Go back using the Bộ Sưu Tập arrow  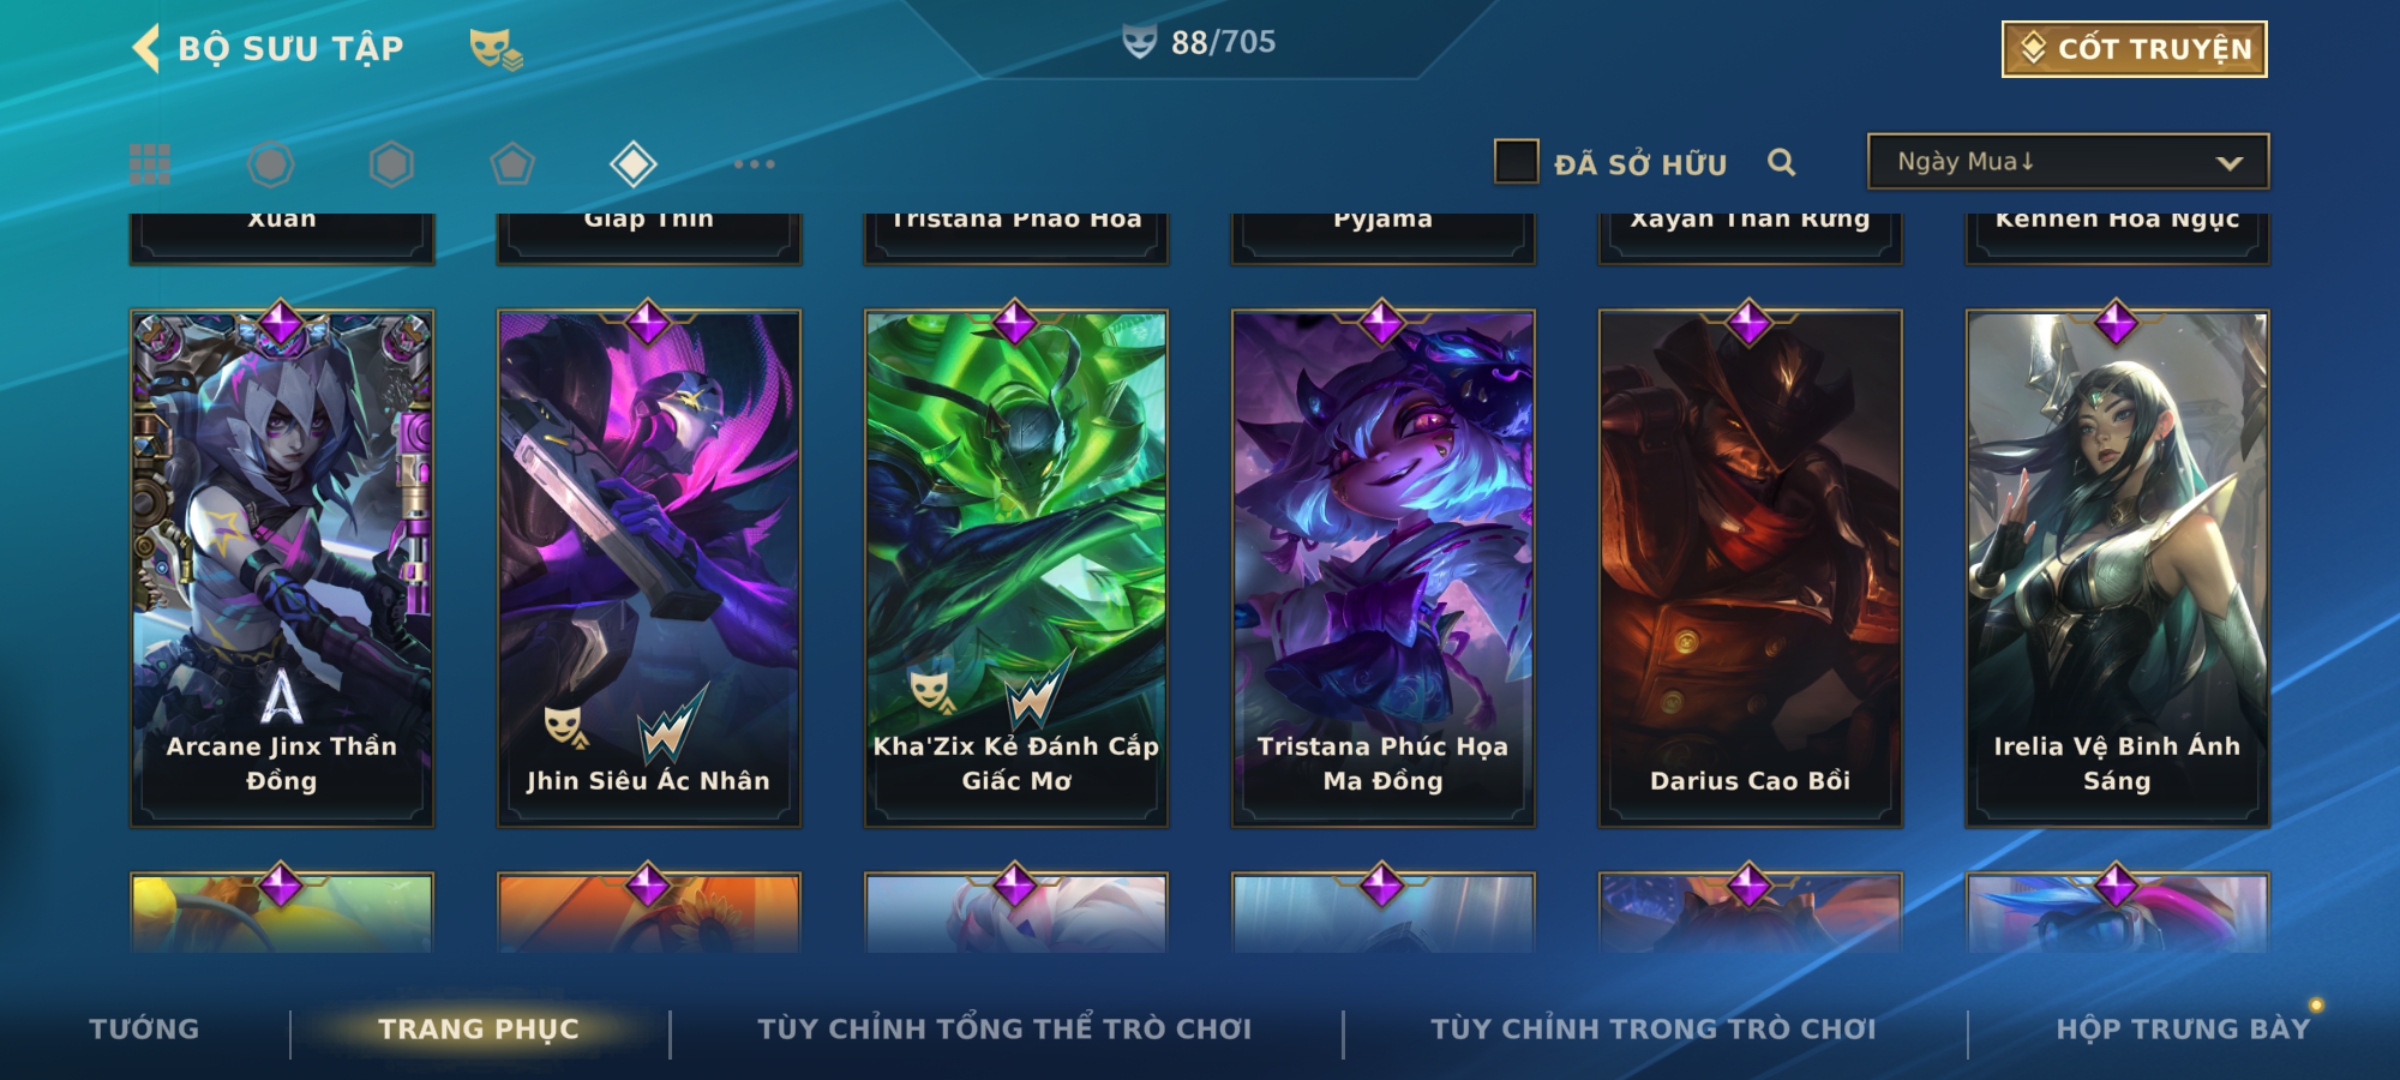(x=146, y=48)
